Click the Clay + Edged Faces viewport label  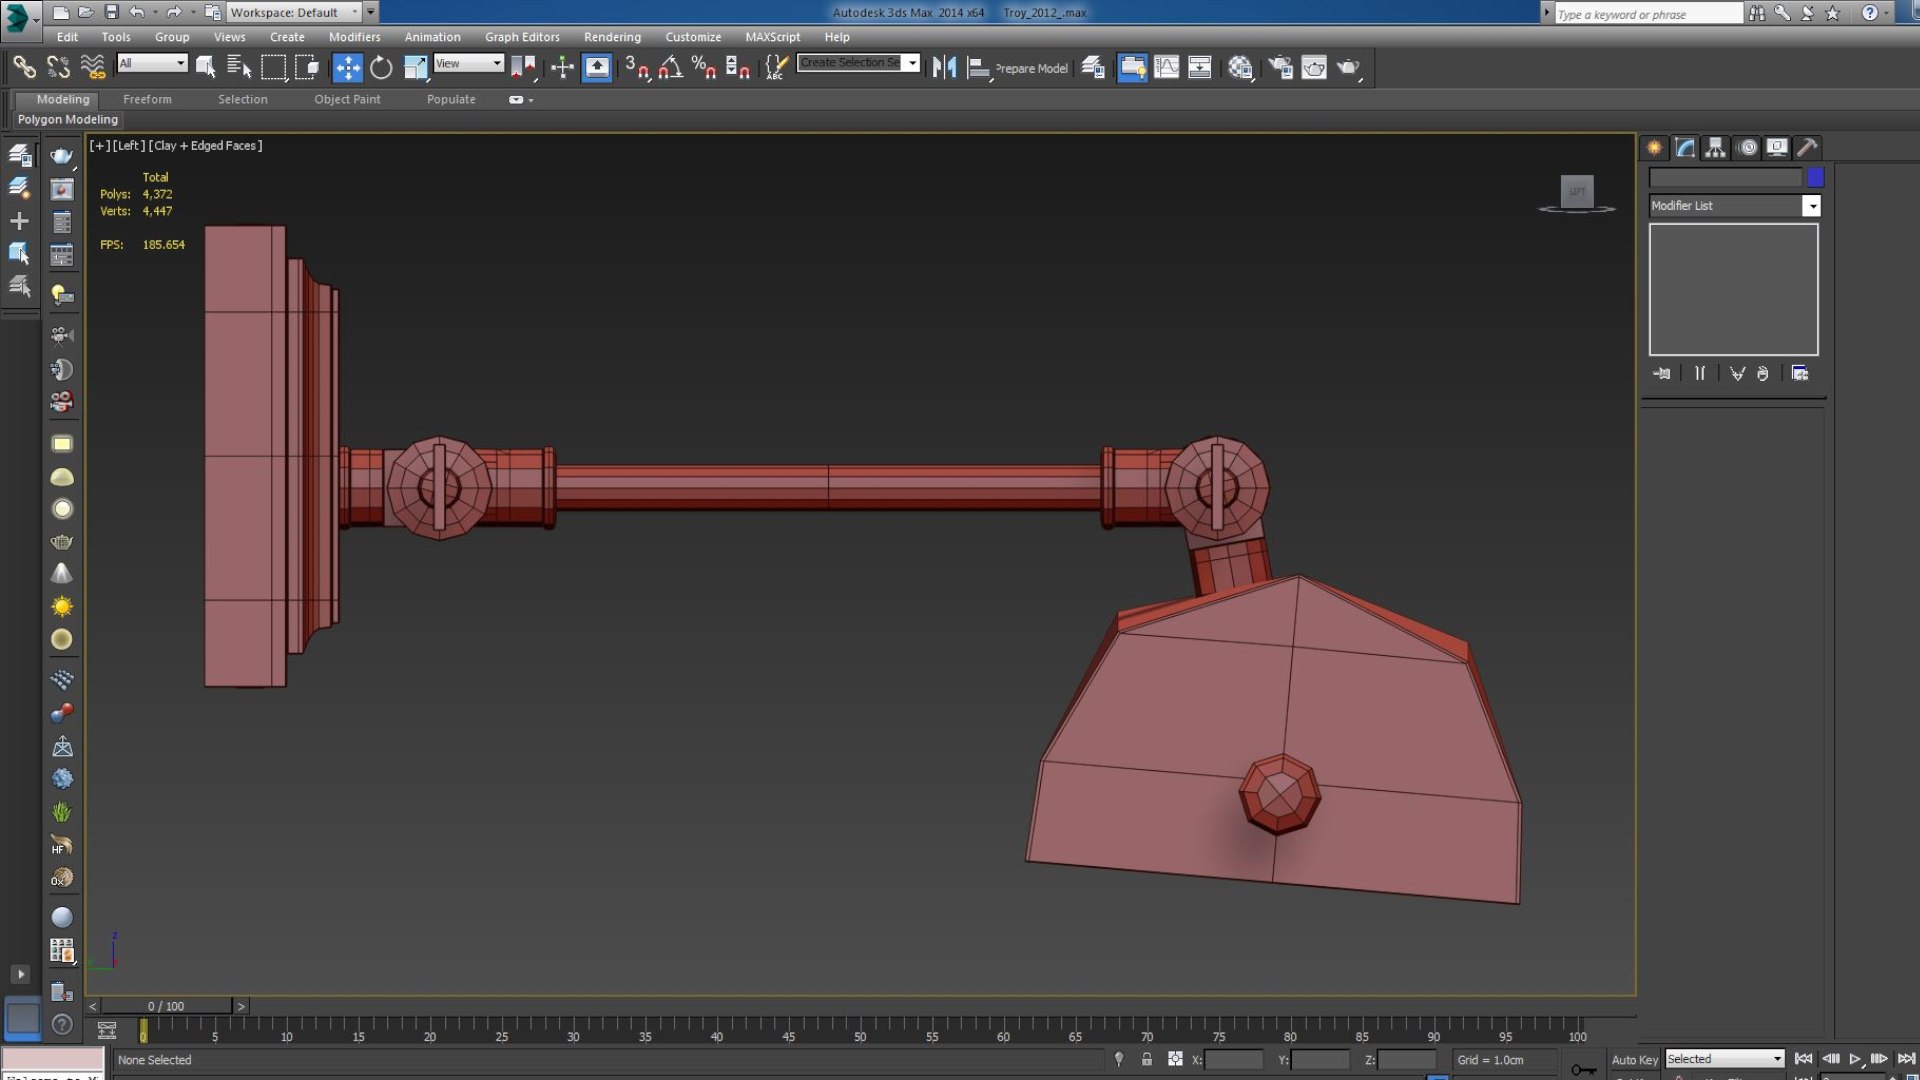[x=205, y=145]
